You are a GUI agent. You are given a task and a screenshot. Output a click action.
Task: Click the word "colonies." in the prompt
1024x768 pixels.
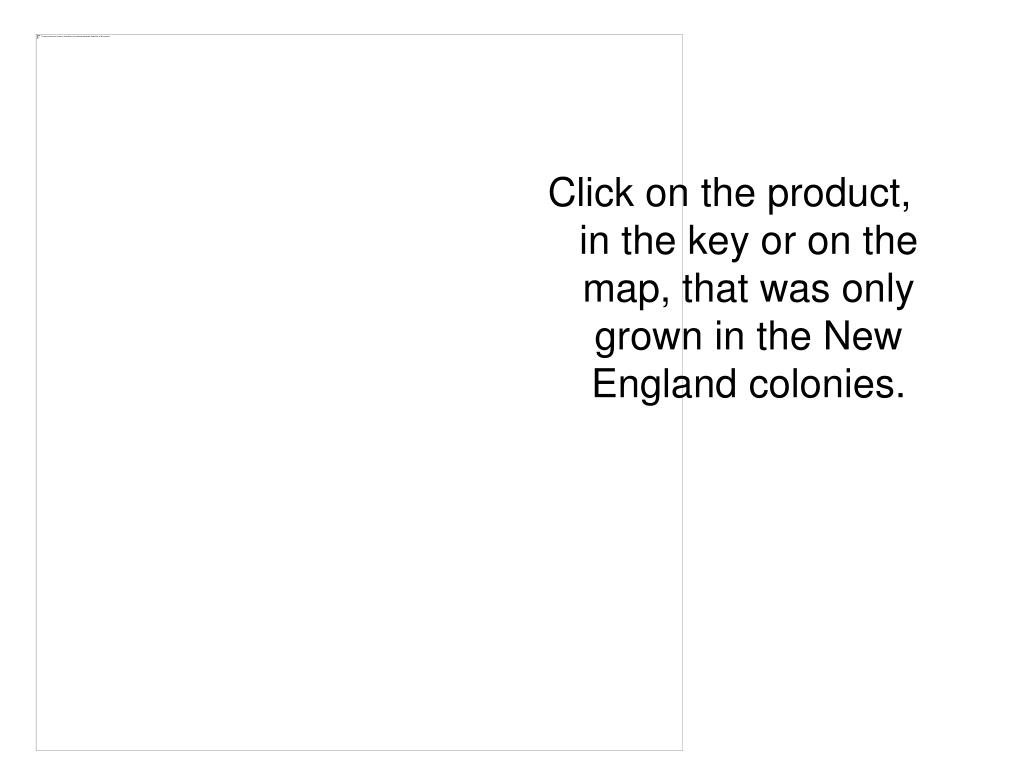coord(827,384)
